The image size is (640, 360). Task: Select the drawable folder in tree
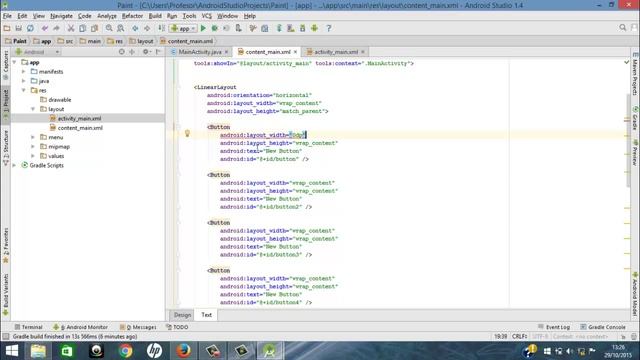coord(56,100)
